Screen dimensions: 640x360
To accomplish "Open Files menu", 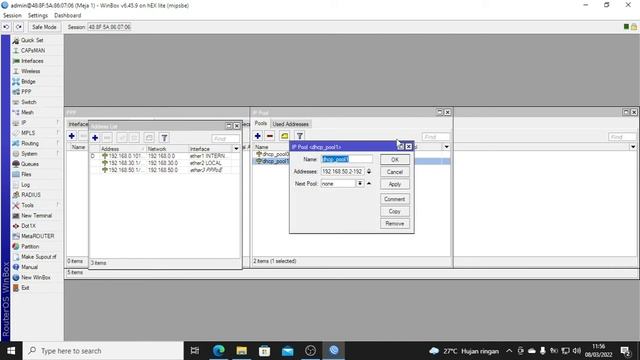I will coord(26,174).
